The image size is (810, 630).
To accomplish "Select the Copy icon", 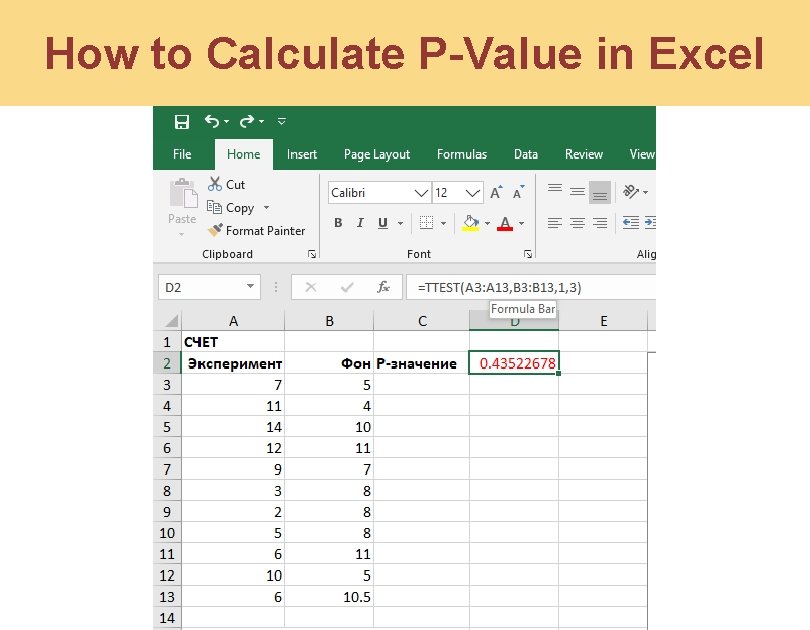I will tap(215, 207).
